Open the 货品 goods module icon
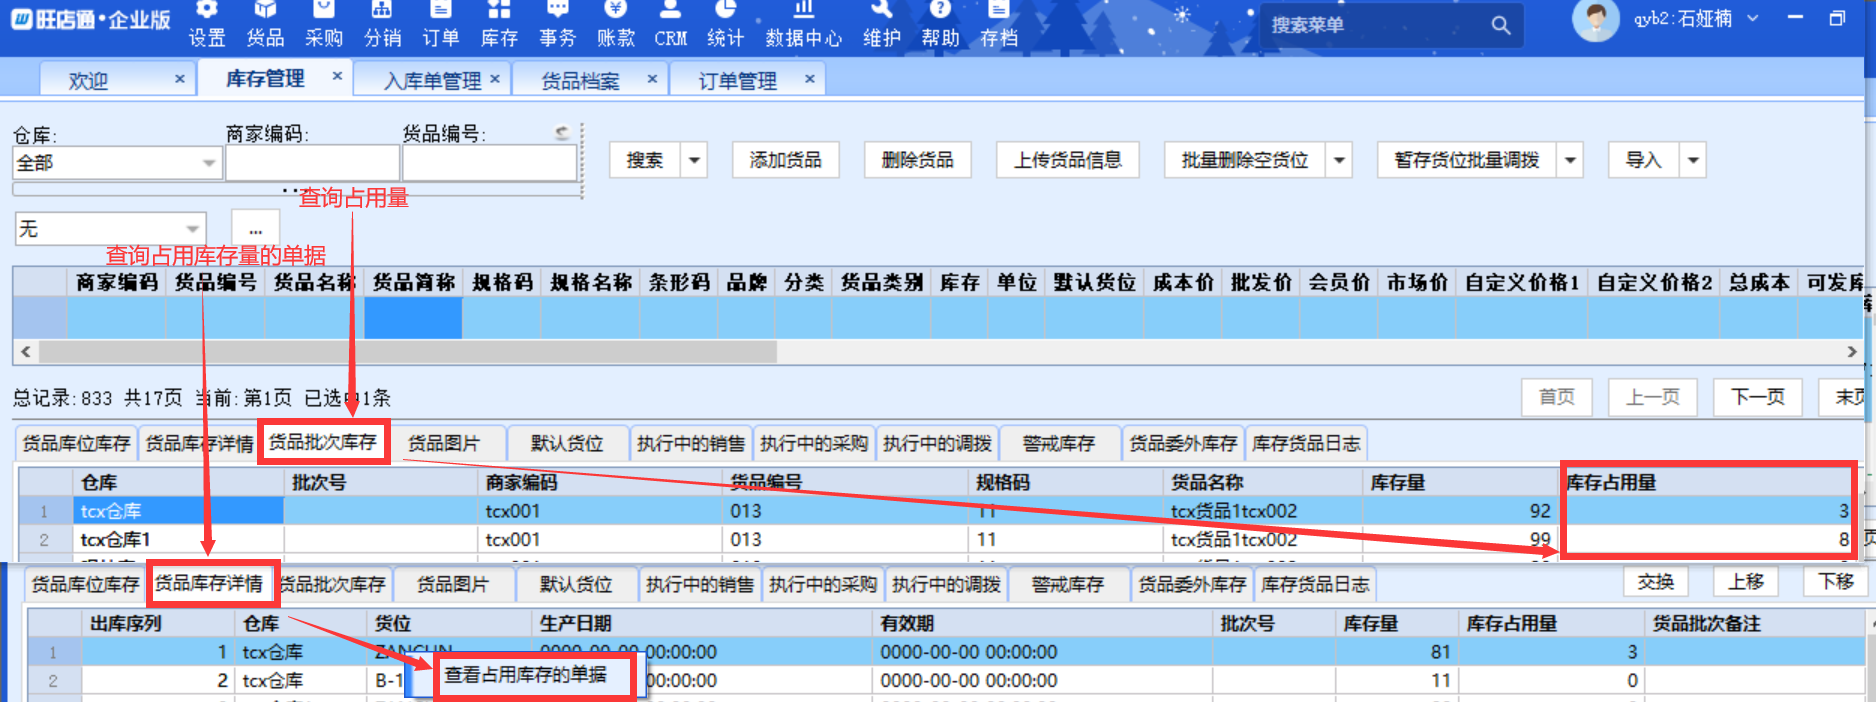Screen dimensions: 1876x702 pos(265,24)
